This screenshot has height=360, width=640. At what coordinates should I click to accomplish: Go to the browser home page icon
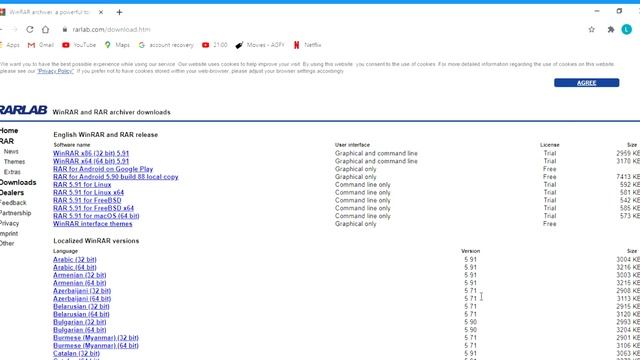45,29
